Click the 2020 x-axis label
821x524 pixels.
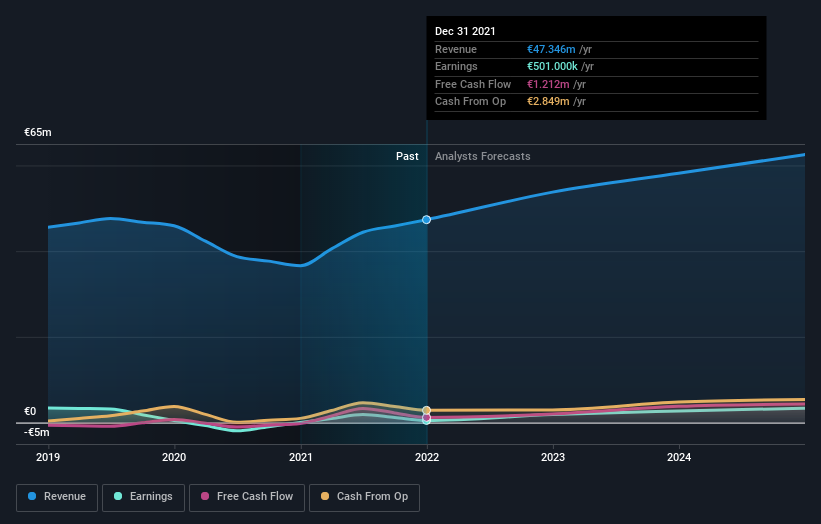(174, 457)
